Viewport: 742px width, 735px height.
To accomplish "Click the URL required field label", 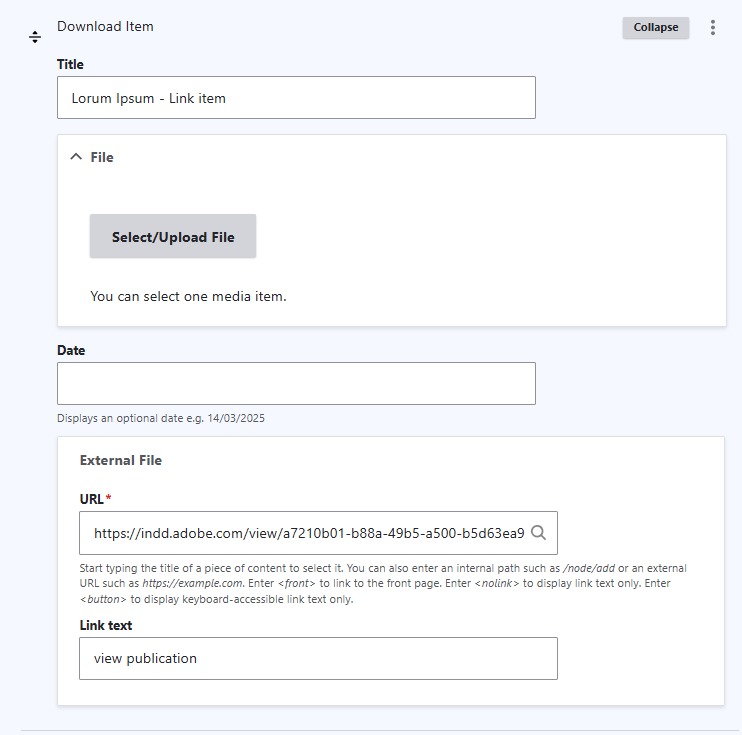I will (x=95, y=499).
